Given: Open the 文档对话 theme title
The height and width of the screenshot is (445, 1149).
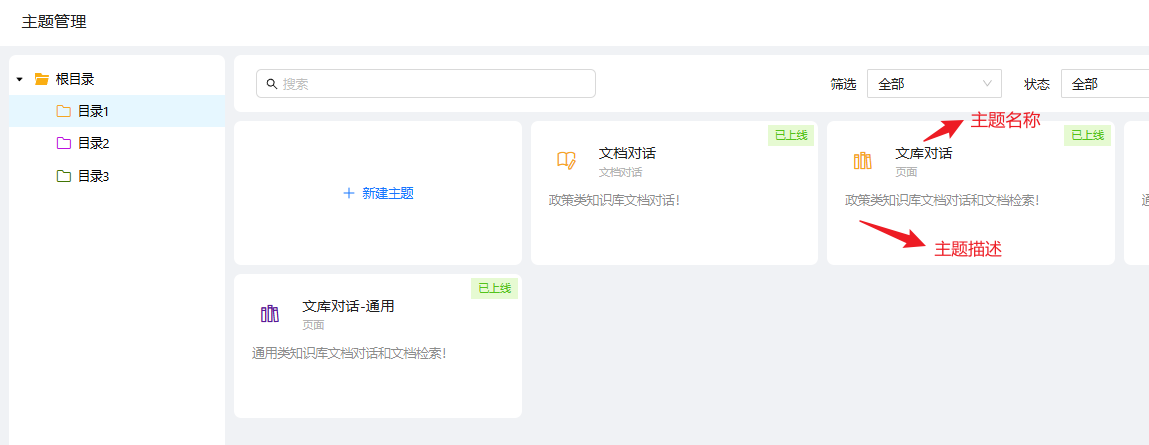Looking at the screenshot, I should pyautogui.click(x=627, y=153).
